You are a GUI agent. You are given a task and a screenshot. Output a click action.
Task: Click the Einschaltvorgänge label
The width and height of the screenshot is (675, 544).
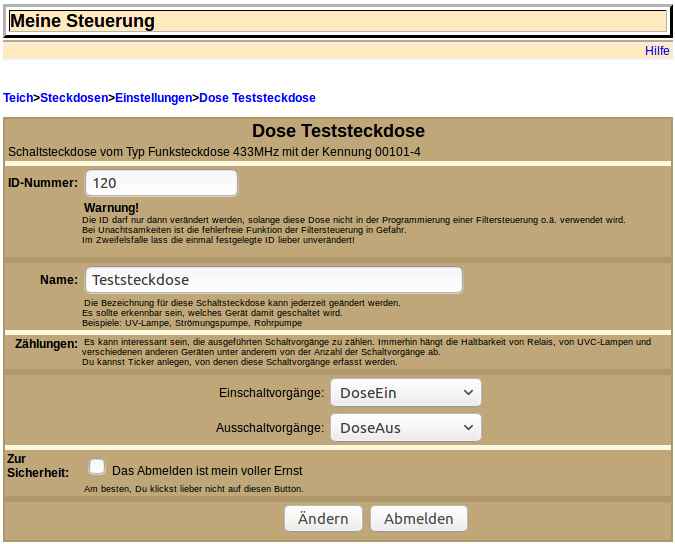click(271, 393)
